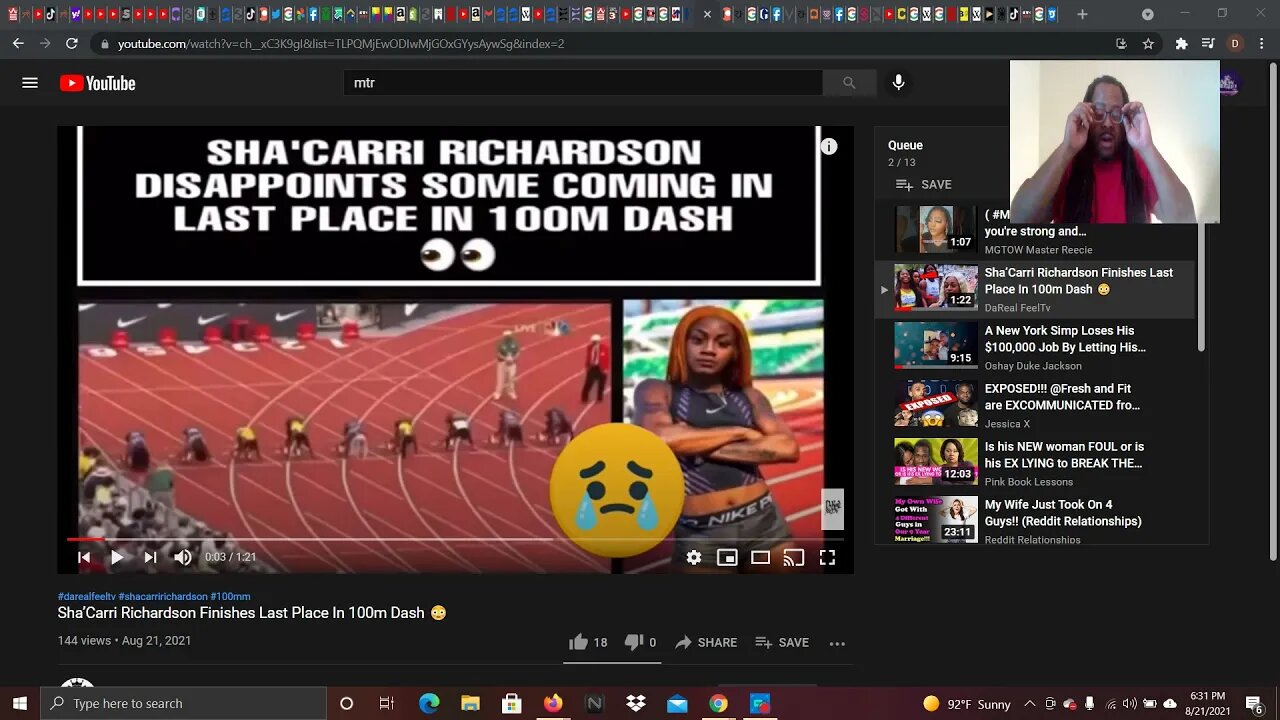Open the player settings gear
The image size is (1280, 720).
pyautogui.click(x=694, y=558)
